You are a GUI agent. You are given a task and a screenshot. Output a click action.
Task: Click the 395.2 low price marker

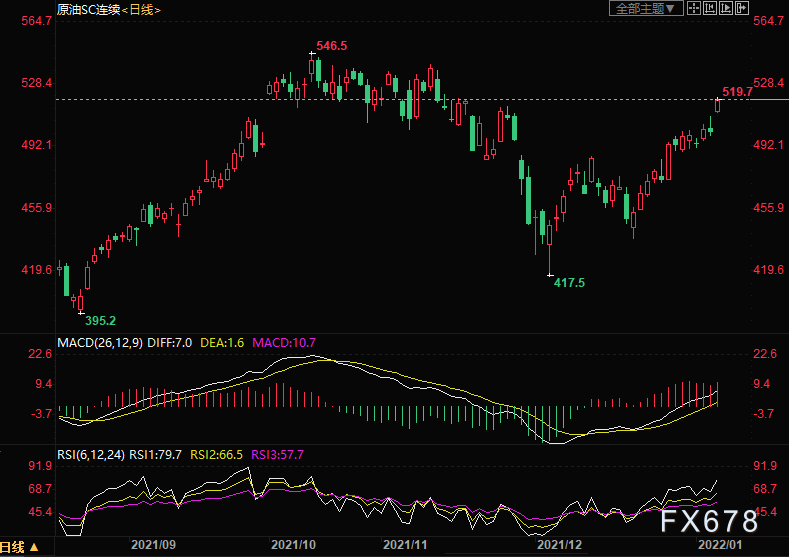[x=100, y=321]
